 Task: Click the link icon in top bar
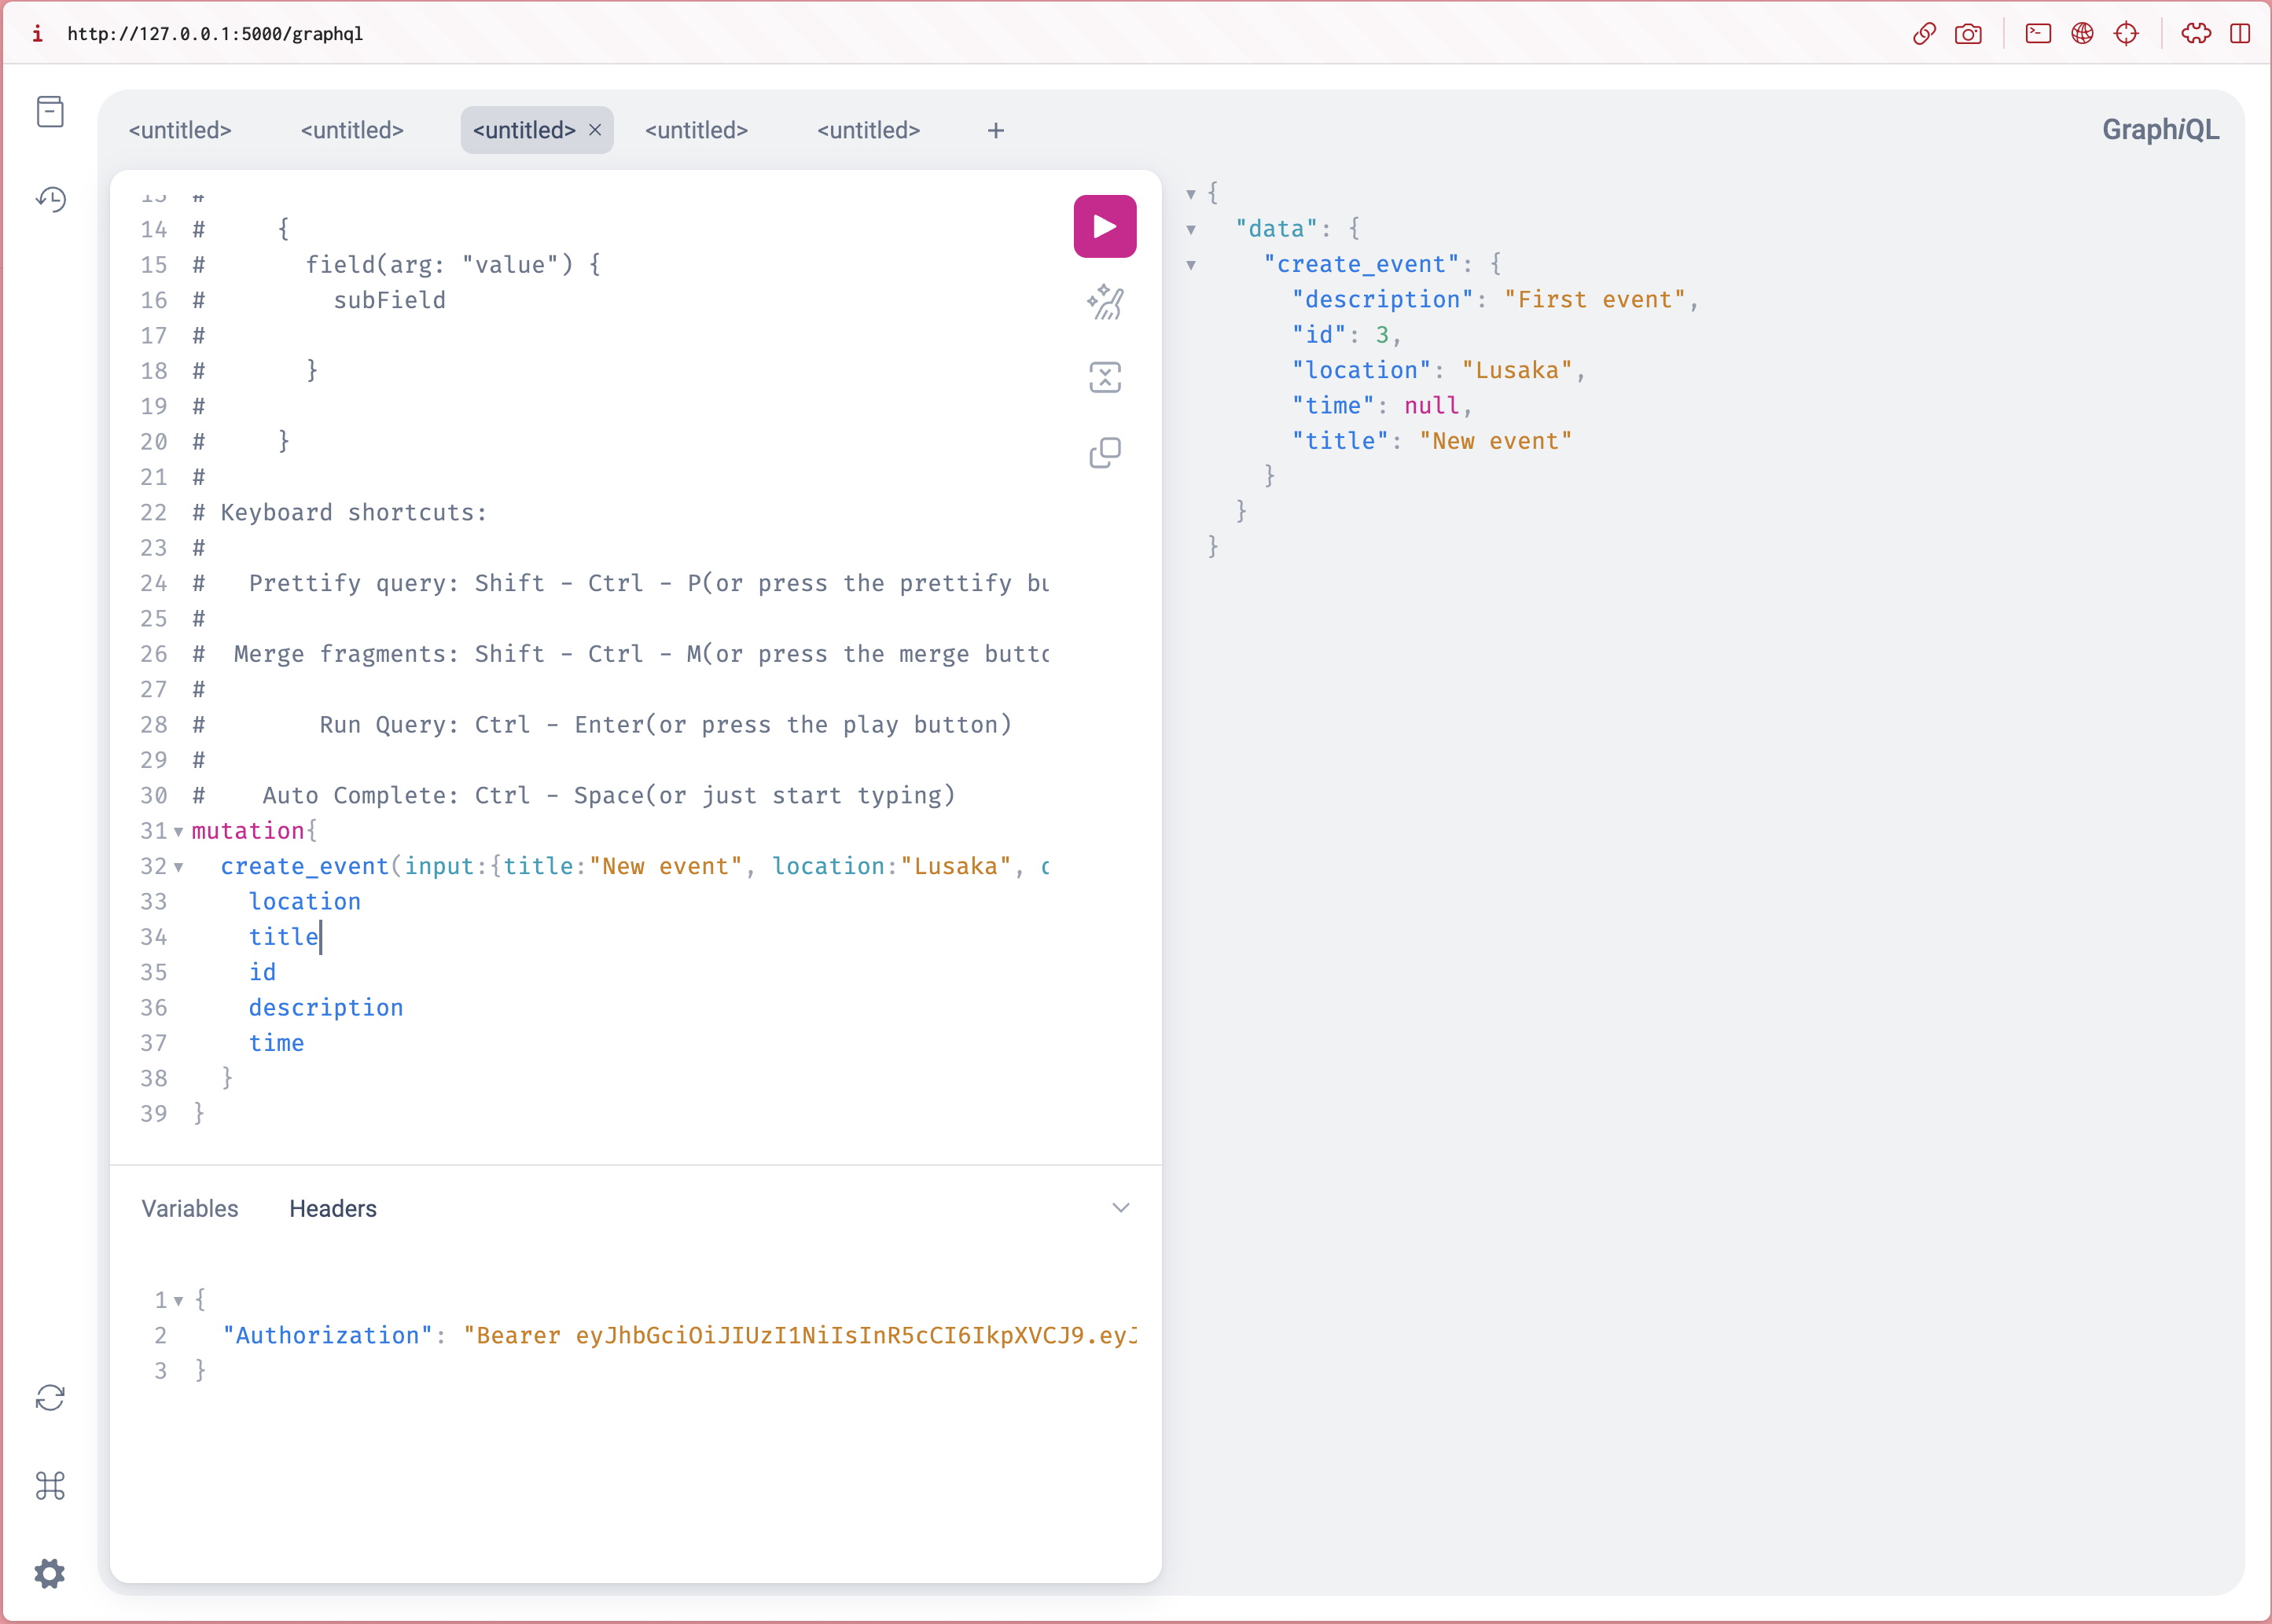tap(1924, 34)
